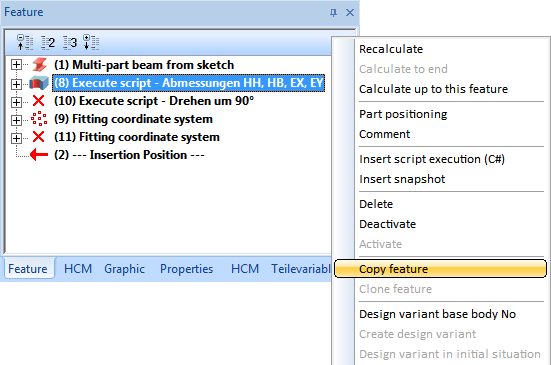551x365 pixels.
Task: Switch to HCM tab after Properties
Action: click(x=245, y=269)
